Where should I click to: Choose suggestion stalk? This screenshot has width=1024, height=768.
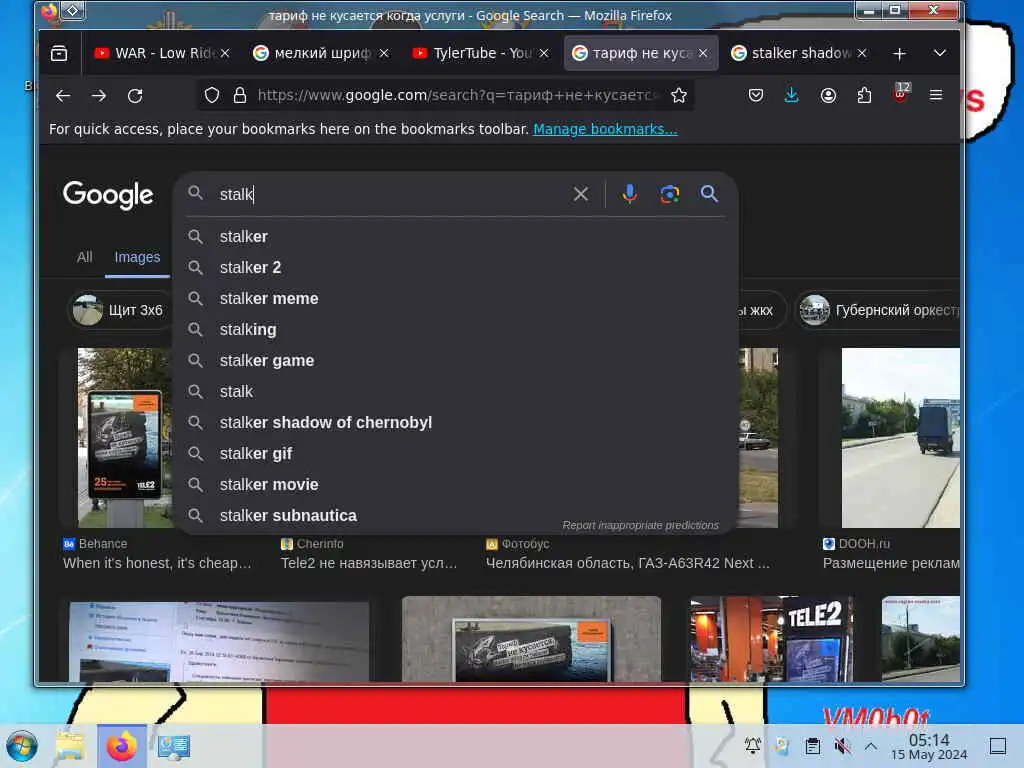[455, 391]
